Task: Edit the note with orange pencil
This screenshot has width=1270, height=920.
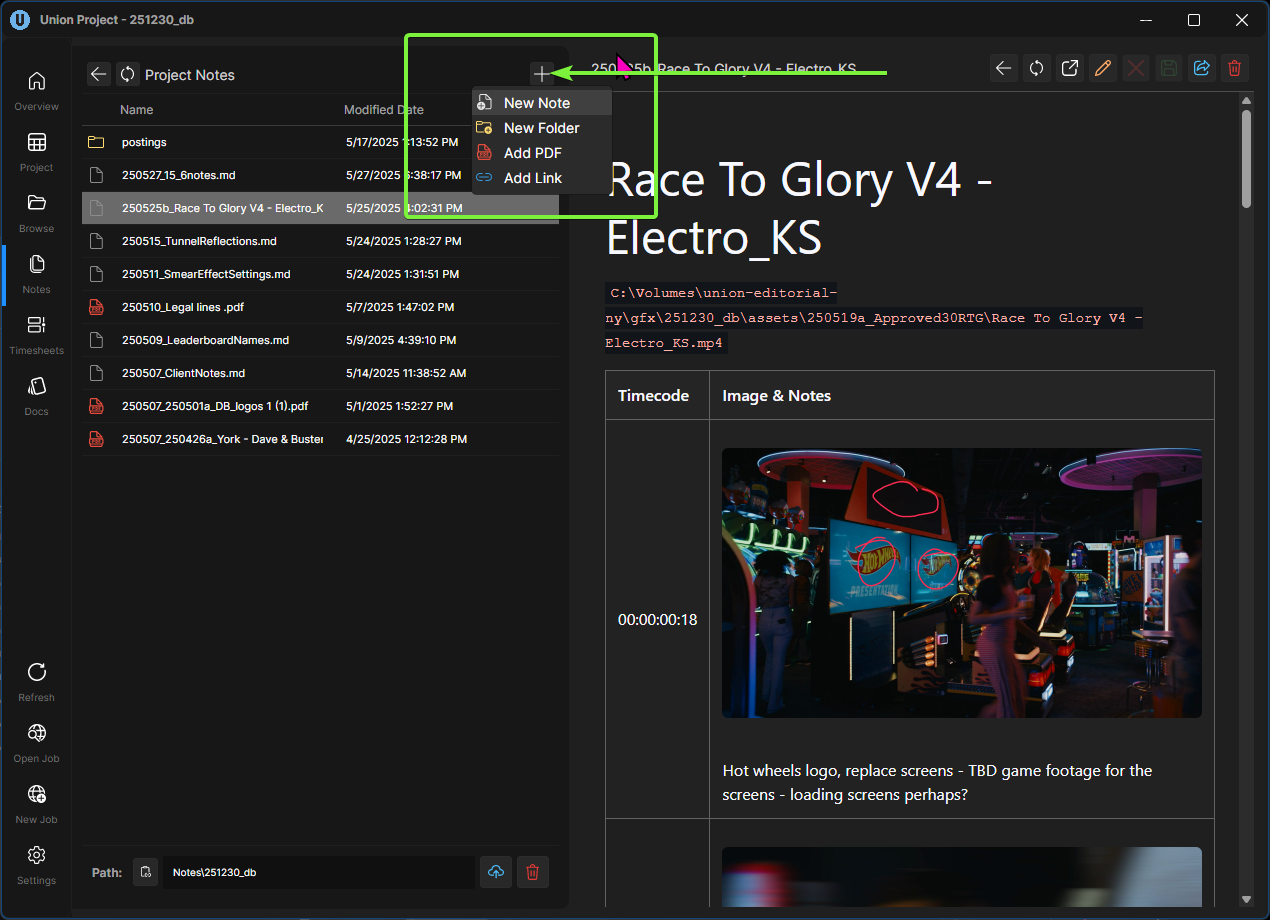Action: pos(1103,68)
